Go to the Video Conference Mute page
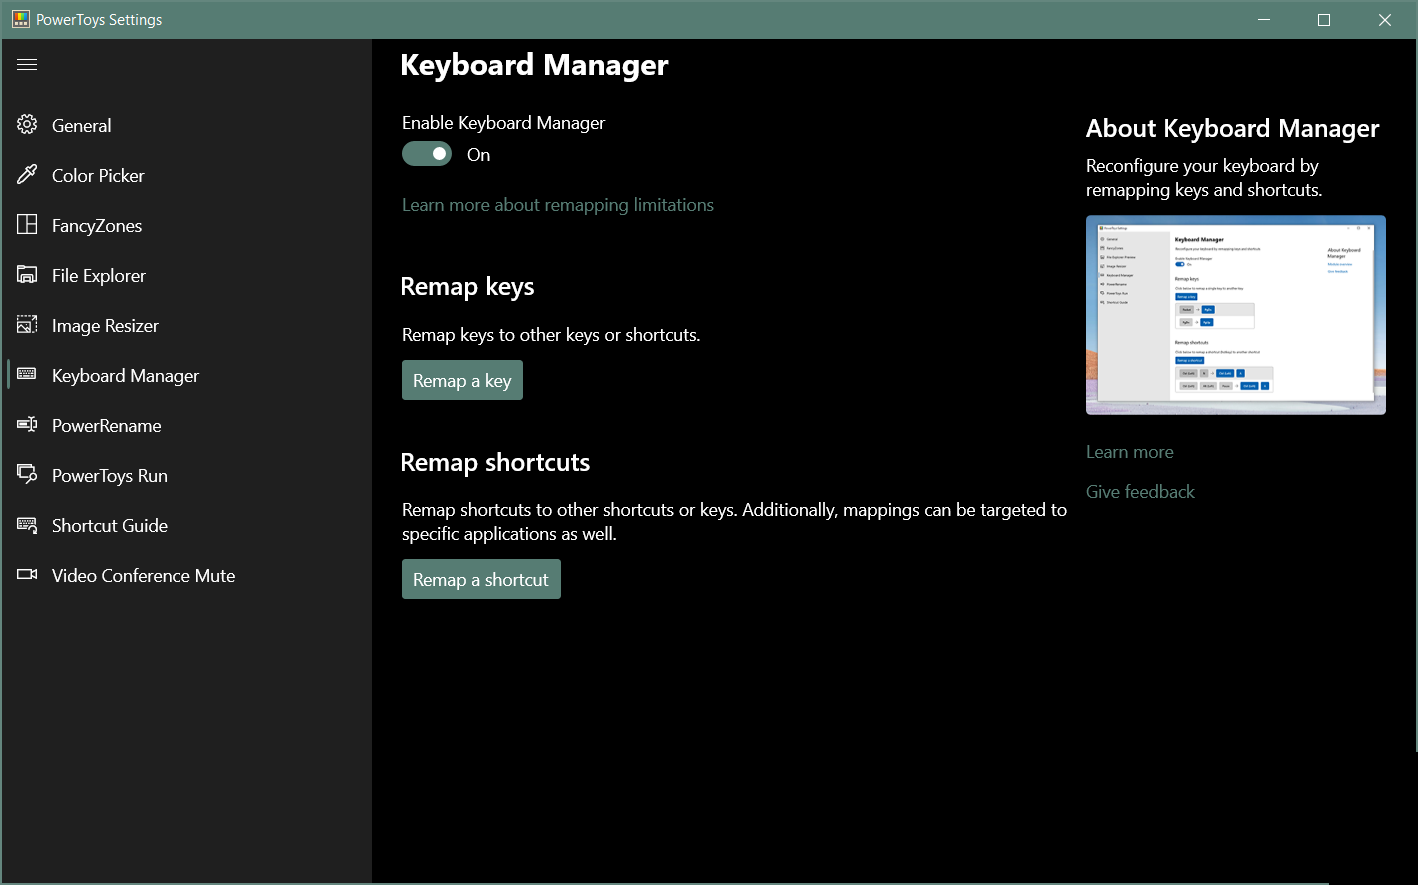 (x=143, y=576)
